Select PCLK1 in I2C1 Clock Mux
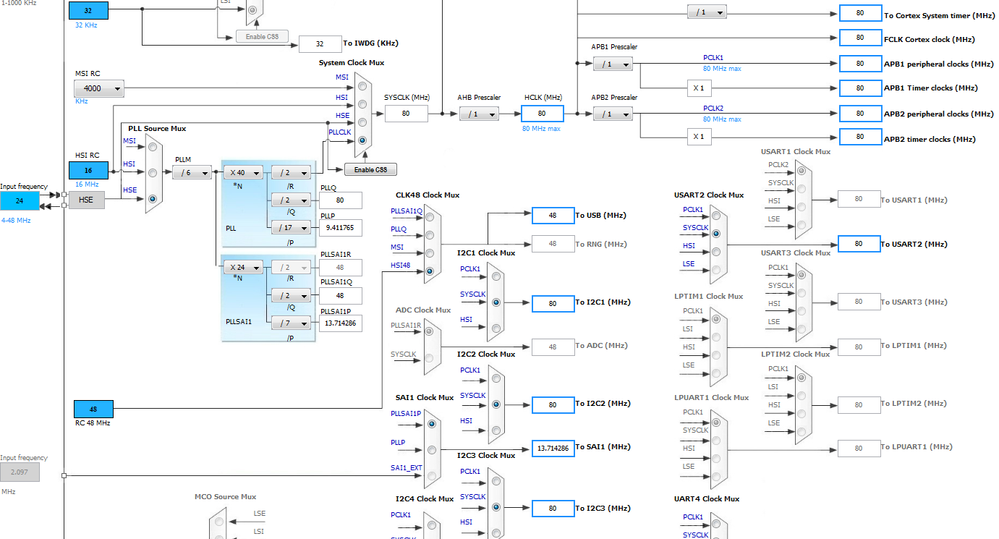999x539 pixels. tap(496, 276)
